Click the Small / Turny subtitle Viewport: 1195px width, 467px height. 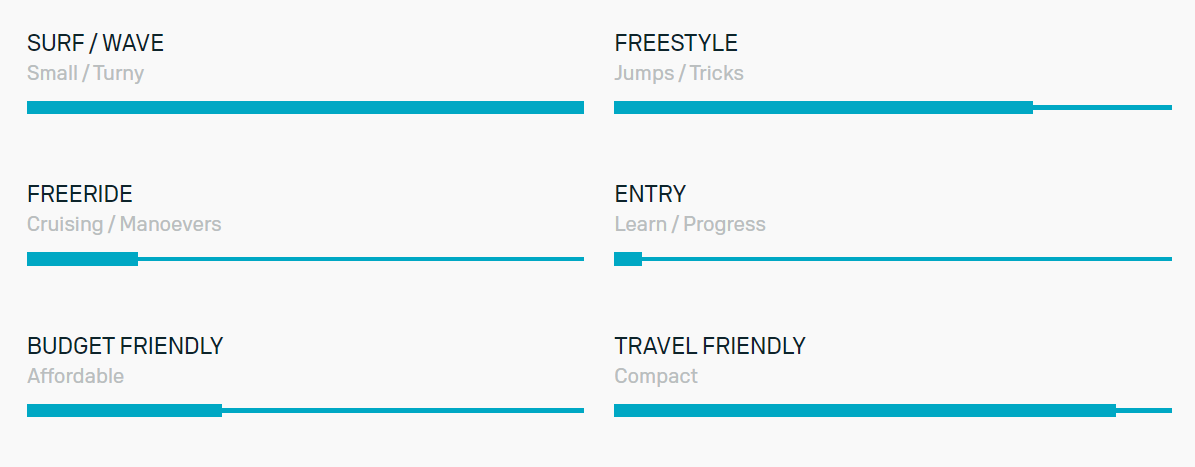85,74
